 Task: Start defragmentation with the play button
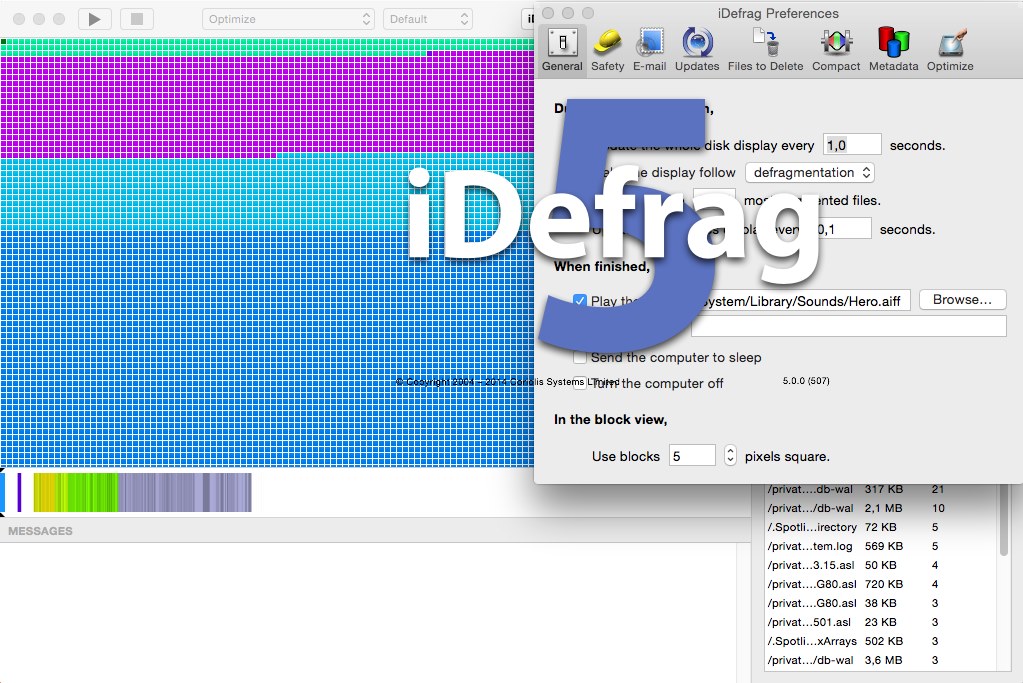pos(95,19)
